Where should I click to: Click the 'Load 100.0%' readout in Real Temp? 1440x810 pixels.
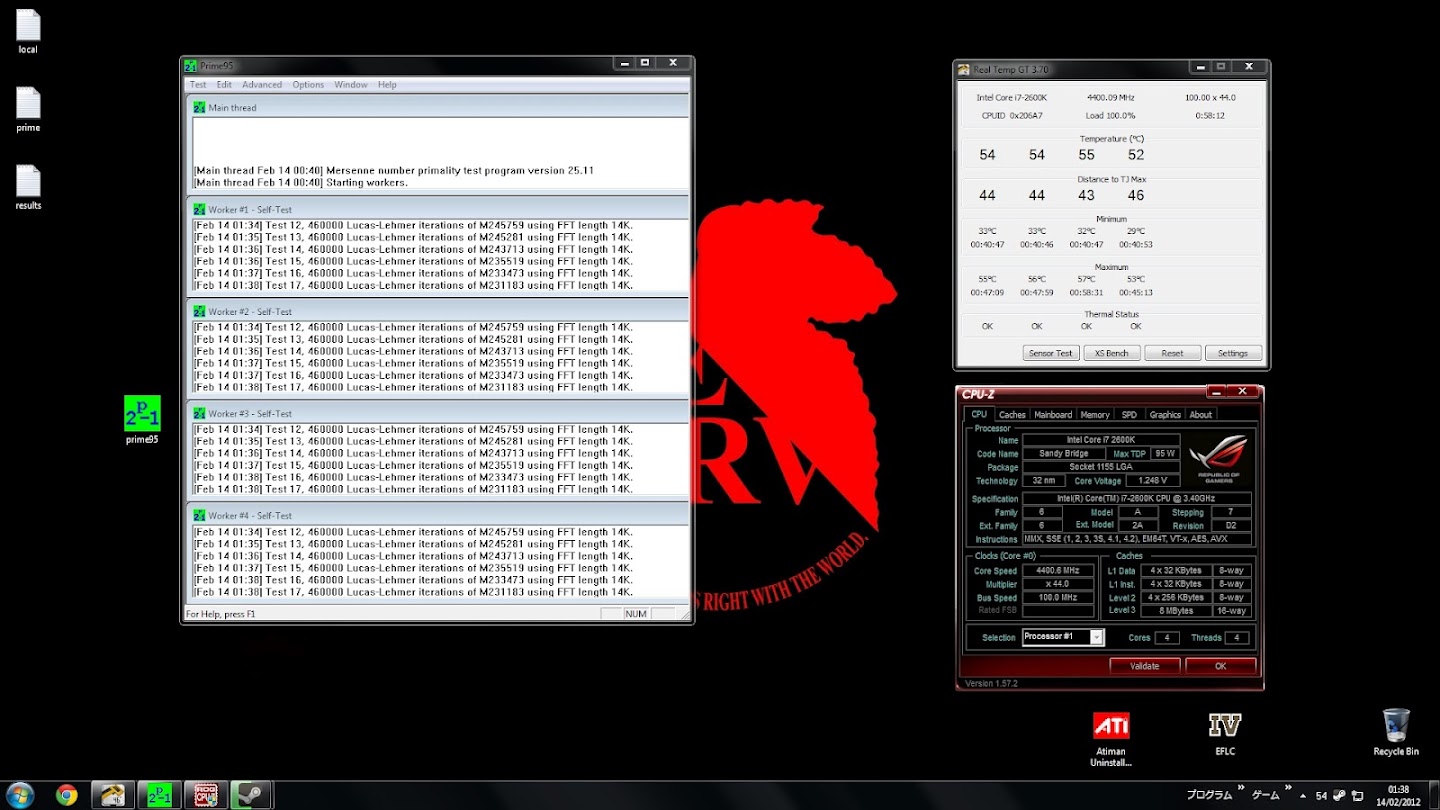pyautogui.click(x=1110, y=115)
